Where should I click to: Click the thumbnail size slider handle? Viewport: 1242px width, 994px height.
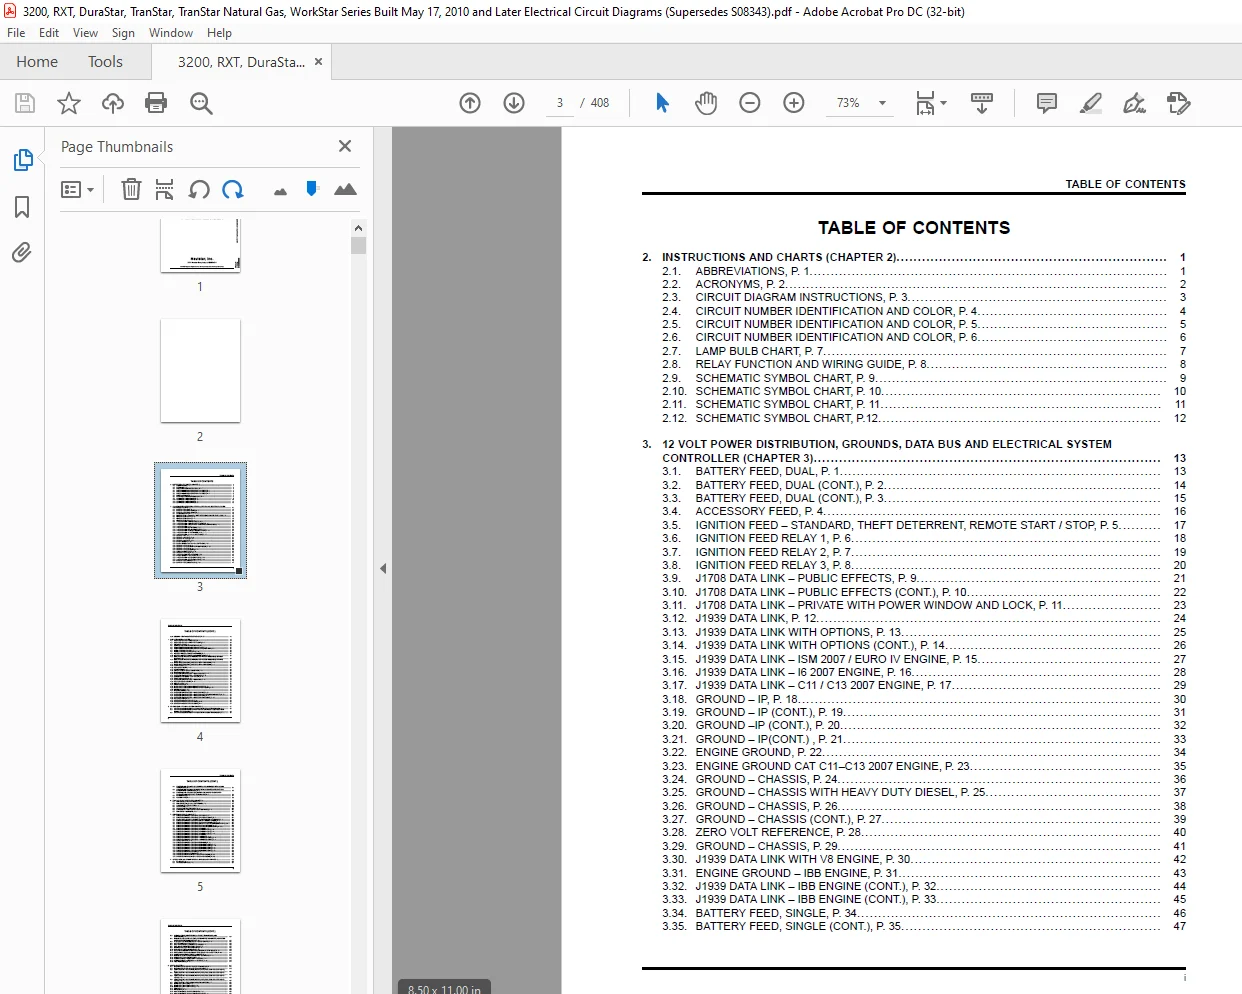312,188
